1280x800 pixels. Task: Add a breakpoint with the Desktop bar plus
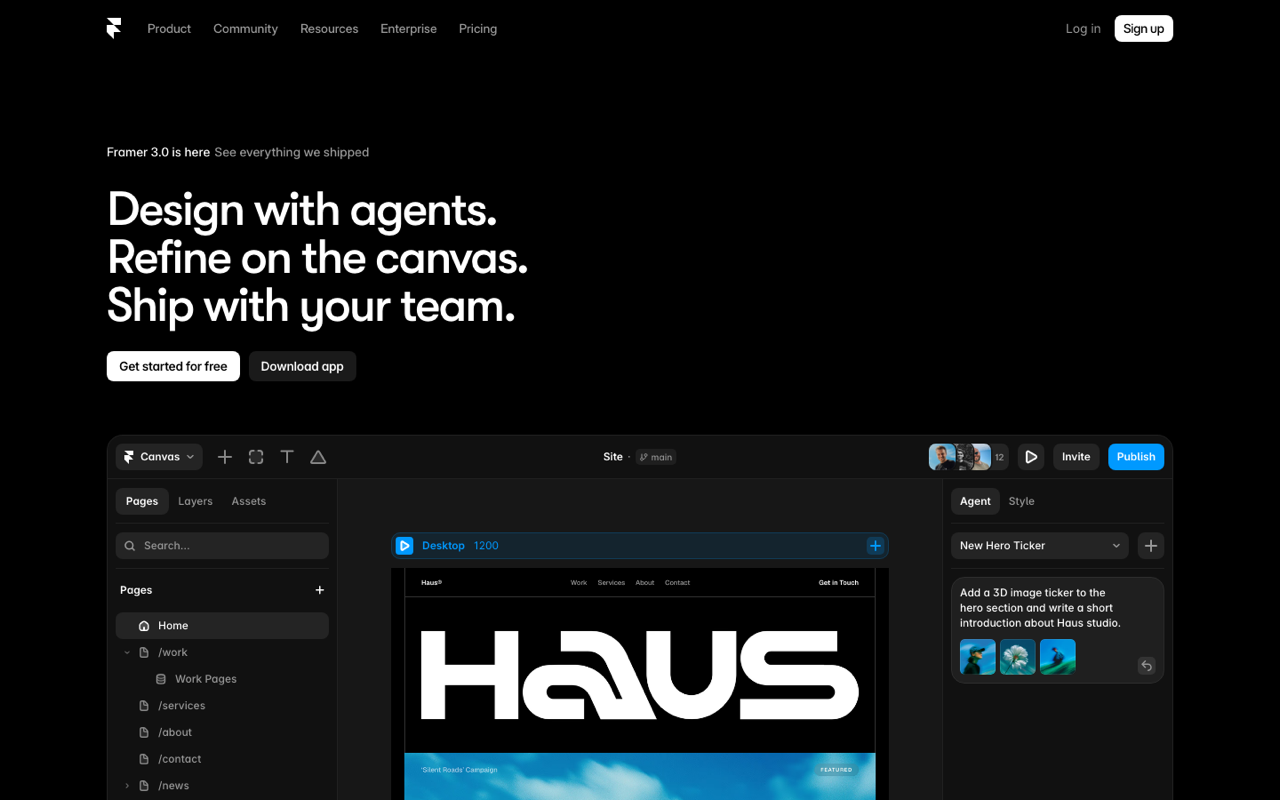coord(875,546)
